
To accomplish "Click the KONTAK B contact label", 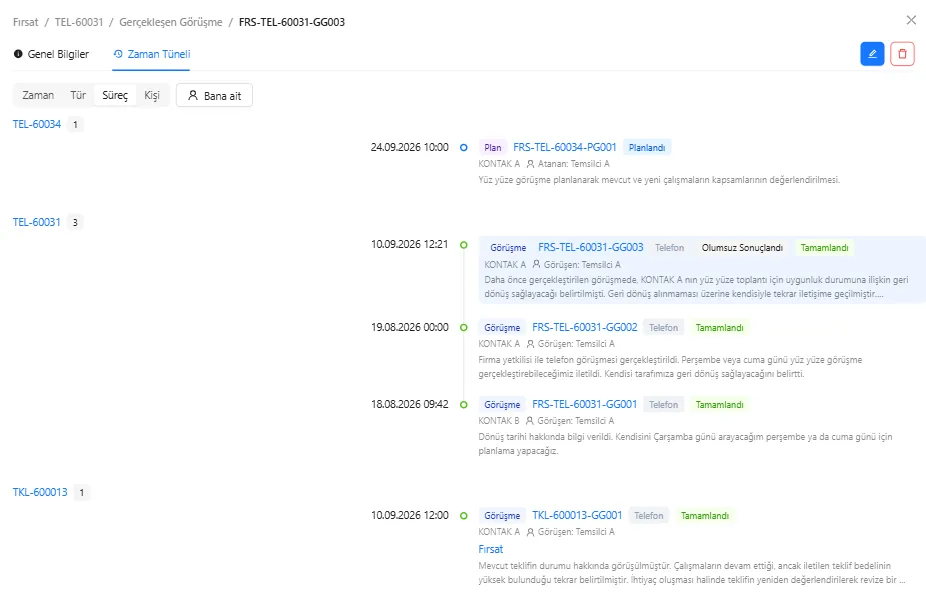I will 499,420.
